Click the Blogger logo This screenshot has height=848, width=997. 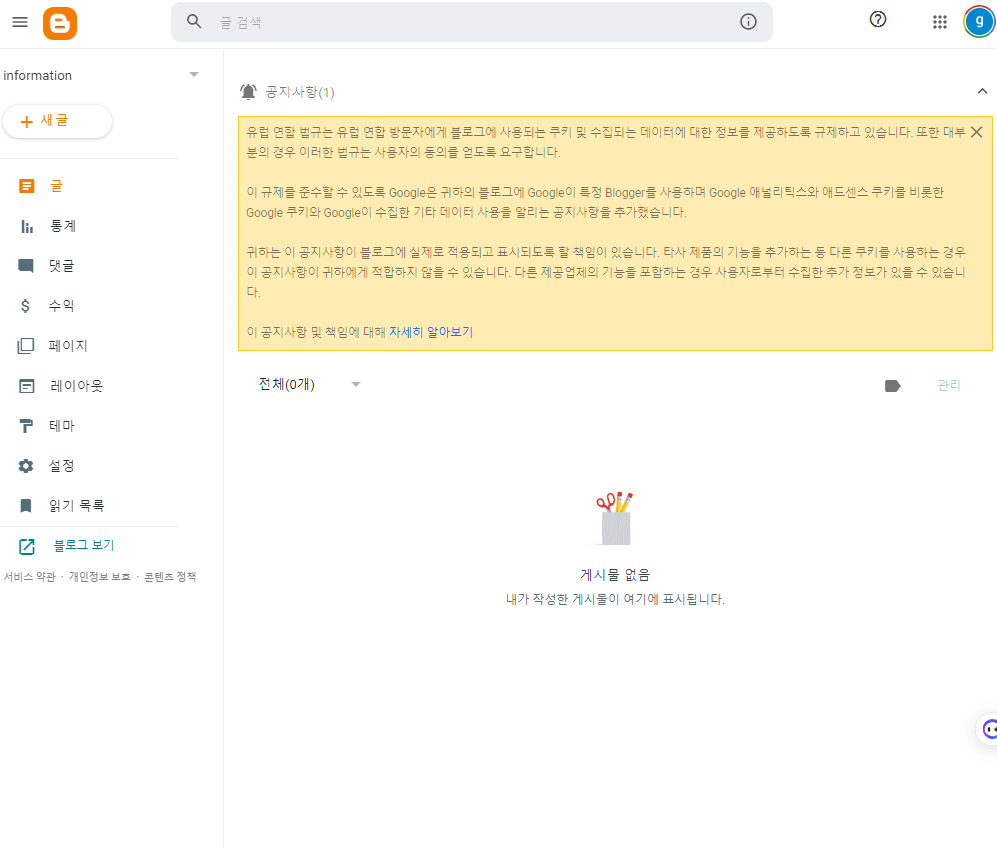60,22
